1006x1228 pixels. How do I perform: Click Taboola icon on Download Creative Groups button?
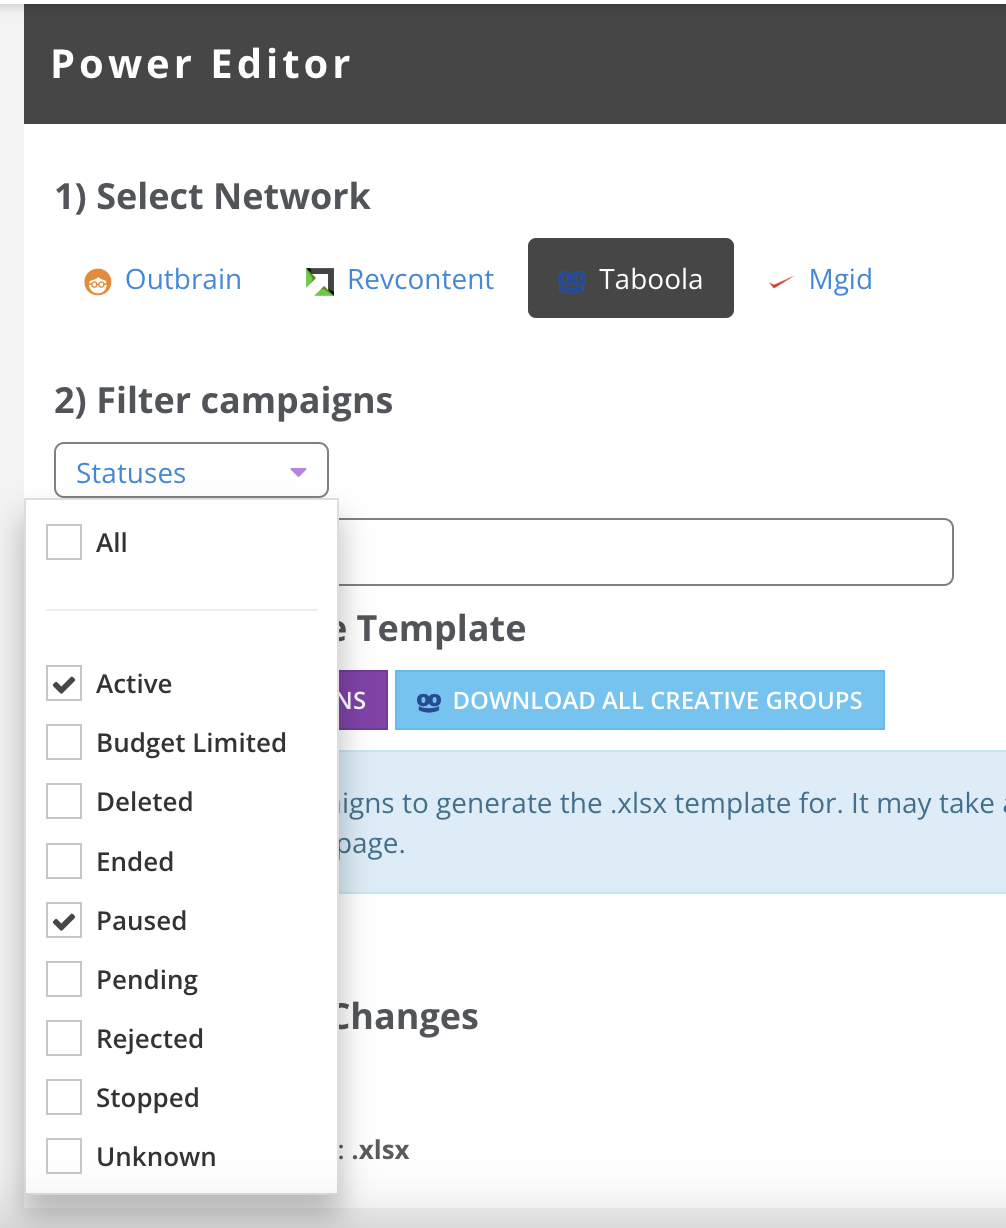429,701
